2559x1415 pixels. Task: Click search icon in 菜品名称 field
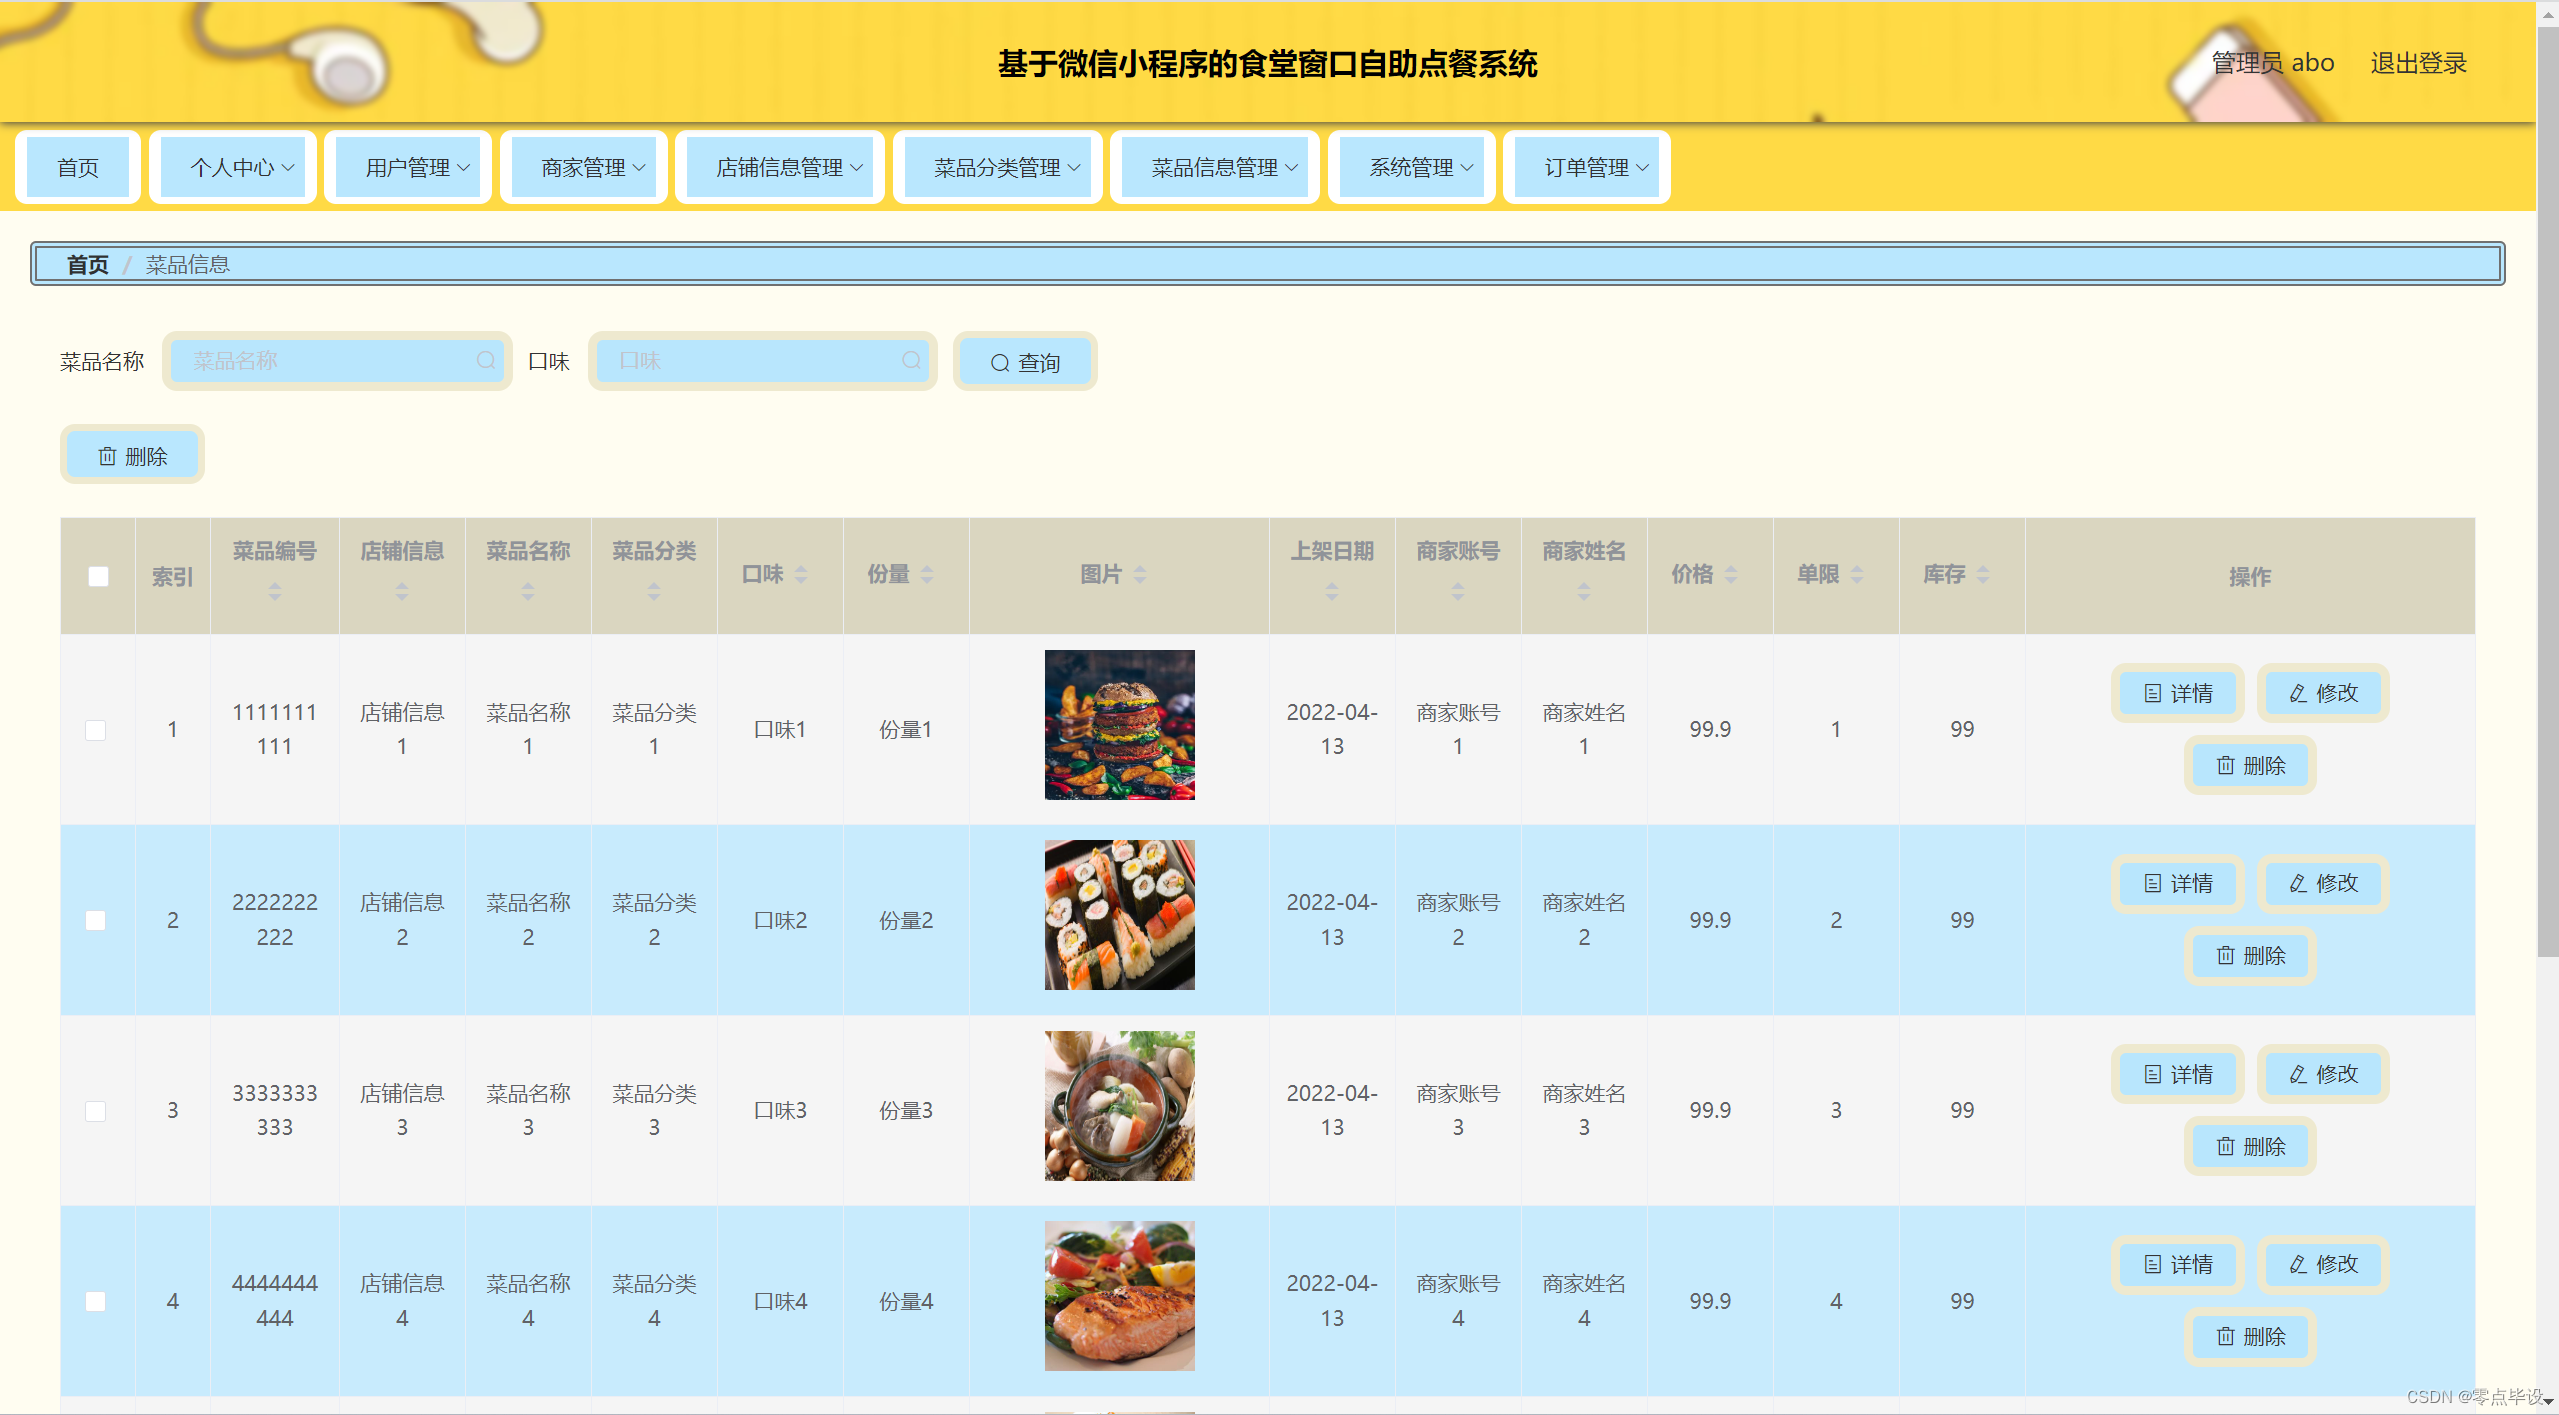(x=486, y=360)
